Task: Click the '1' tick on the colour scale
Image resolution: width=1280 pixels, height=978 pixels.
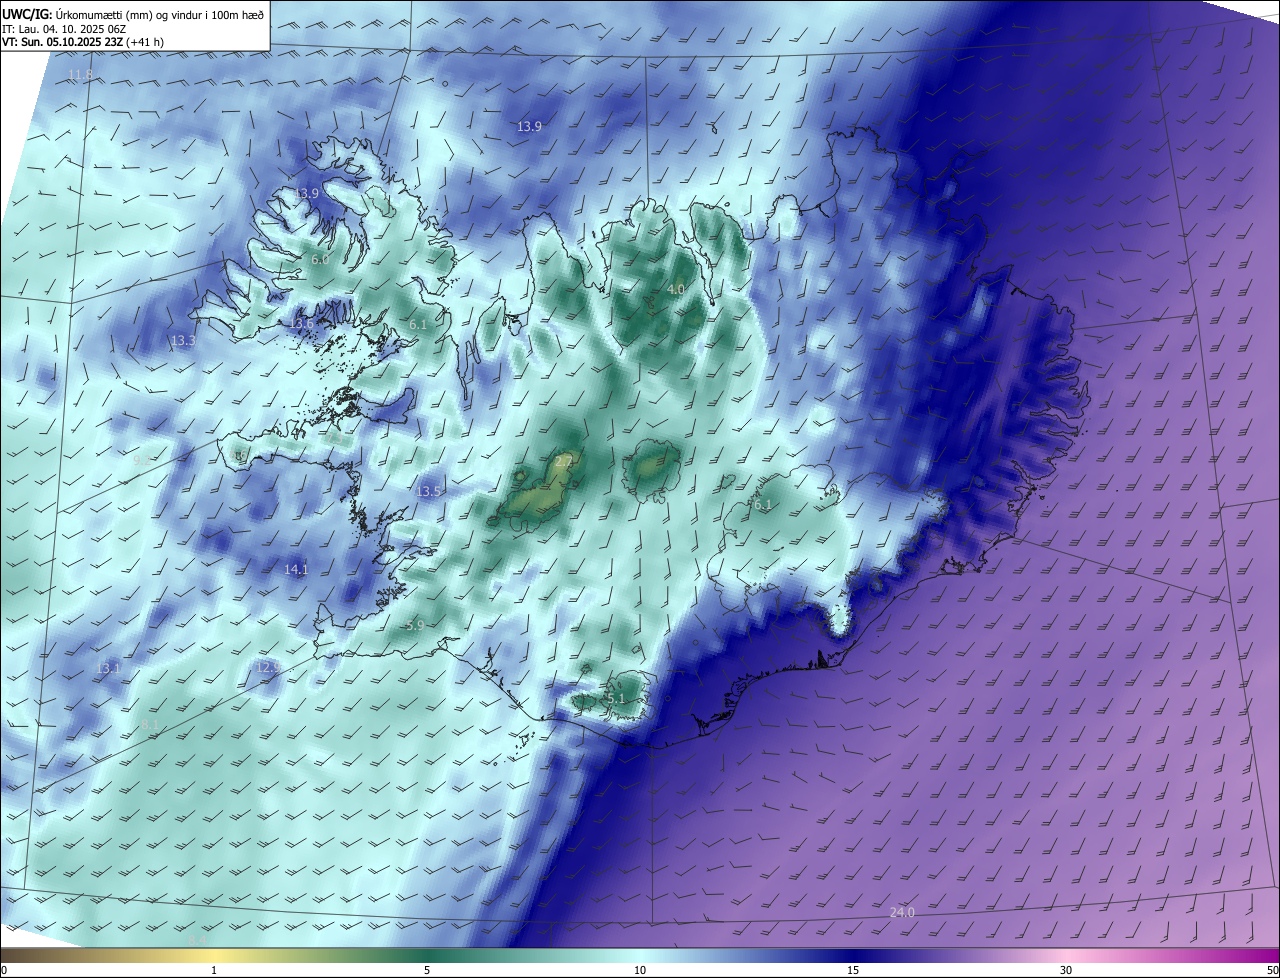Action: pos(214,970)
